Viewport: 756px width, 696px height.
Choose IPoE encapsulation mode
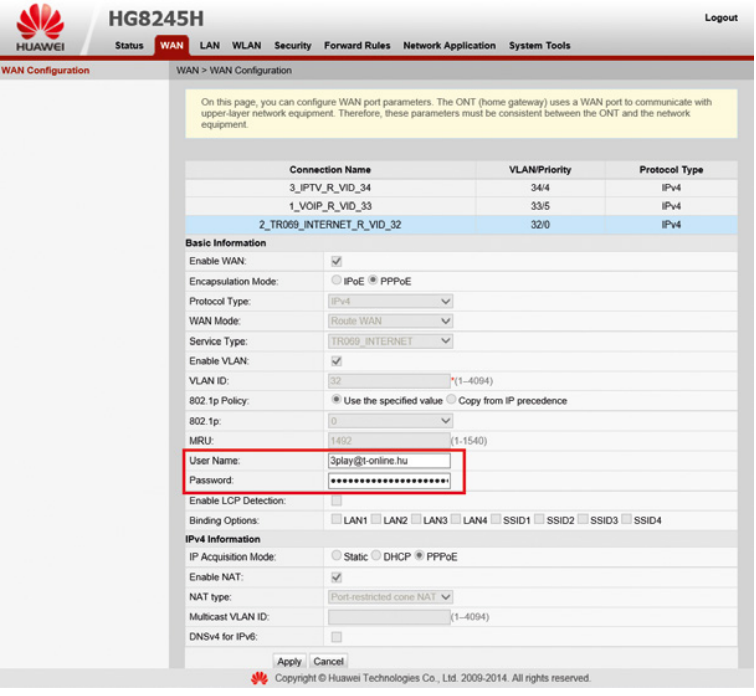click(336, 280)
